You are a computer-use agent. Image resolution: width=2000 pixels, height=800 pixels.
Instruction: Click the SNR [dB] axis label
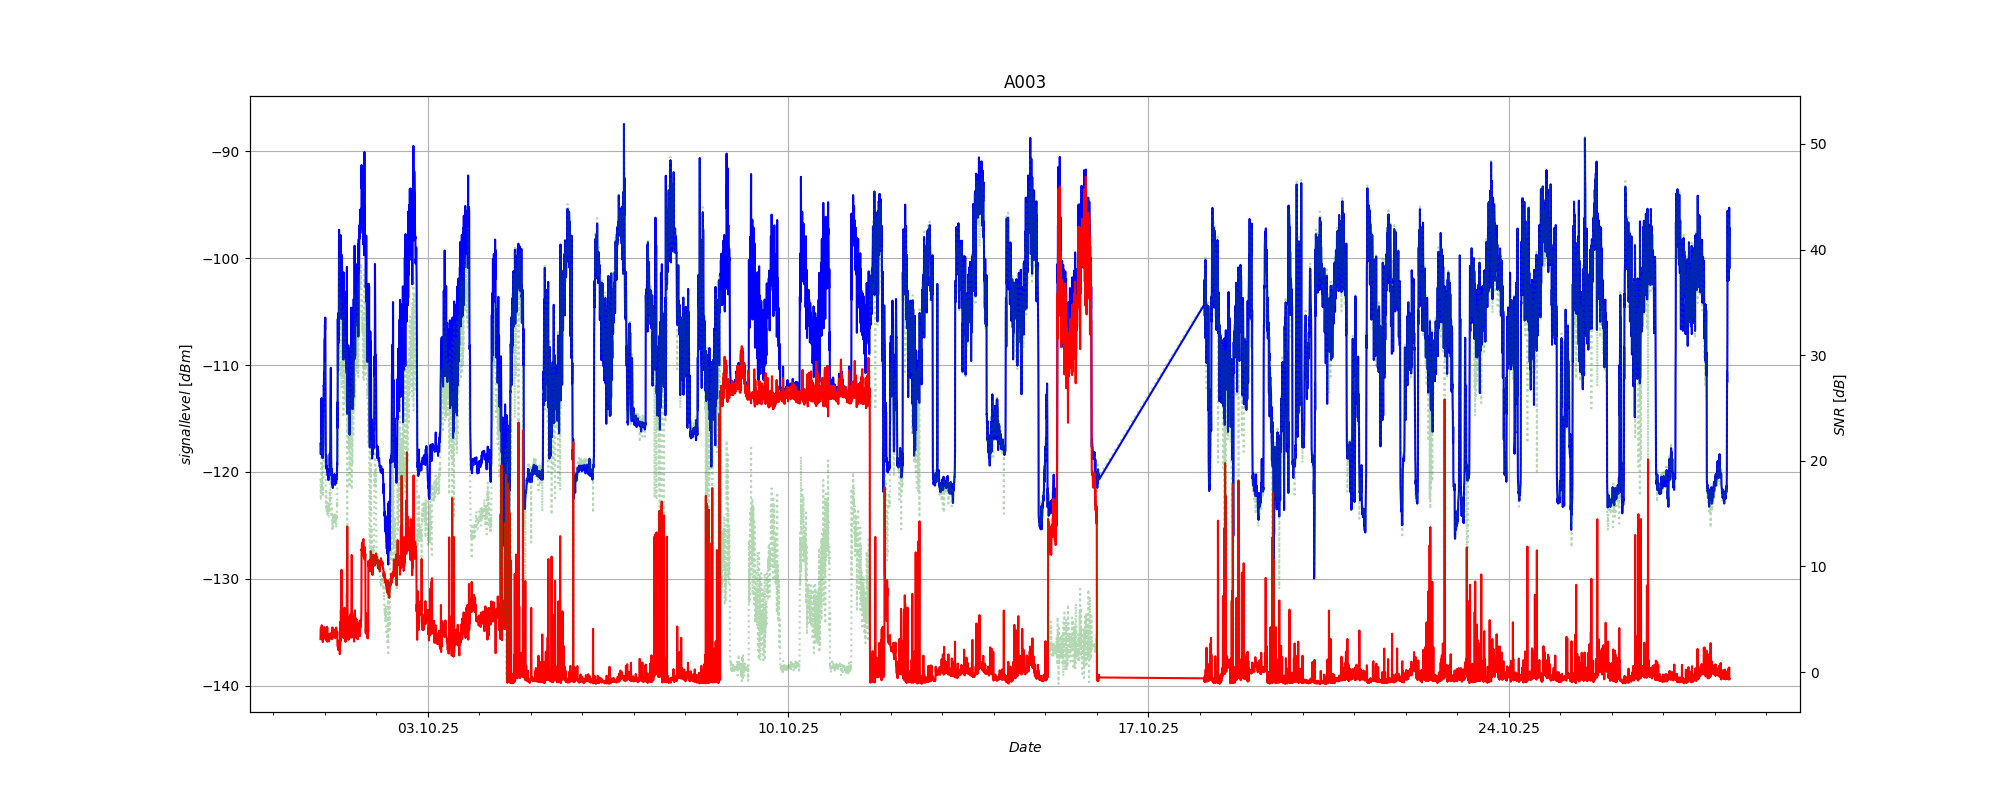[1840, 404]
